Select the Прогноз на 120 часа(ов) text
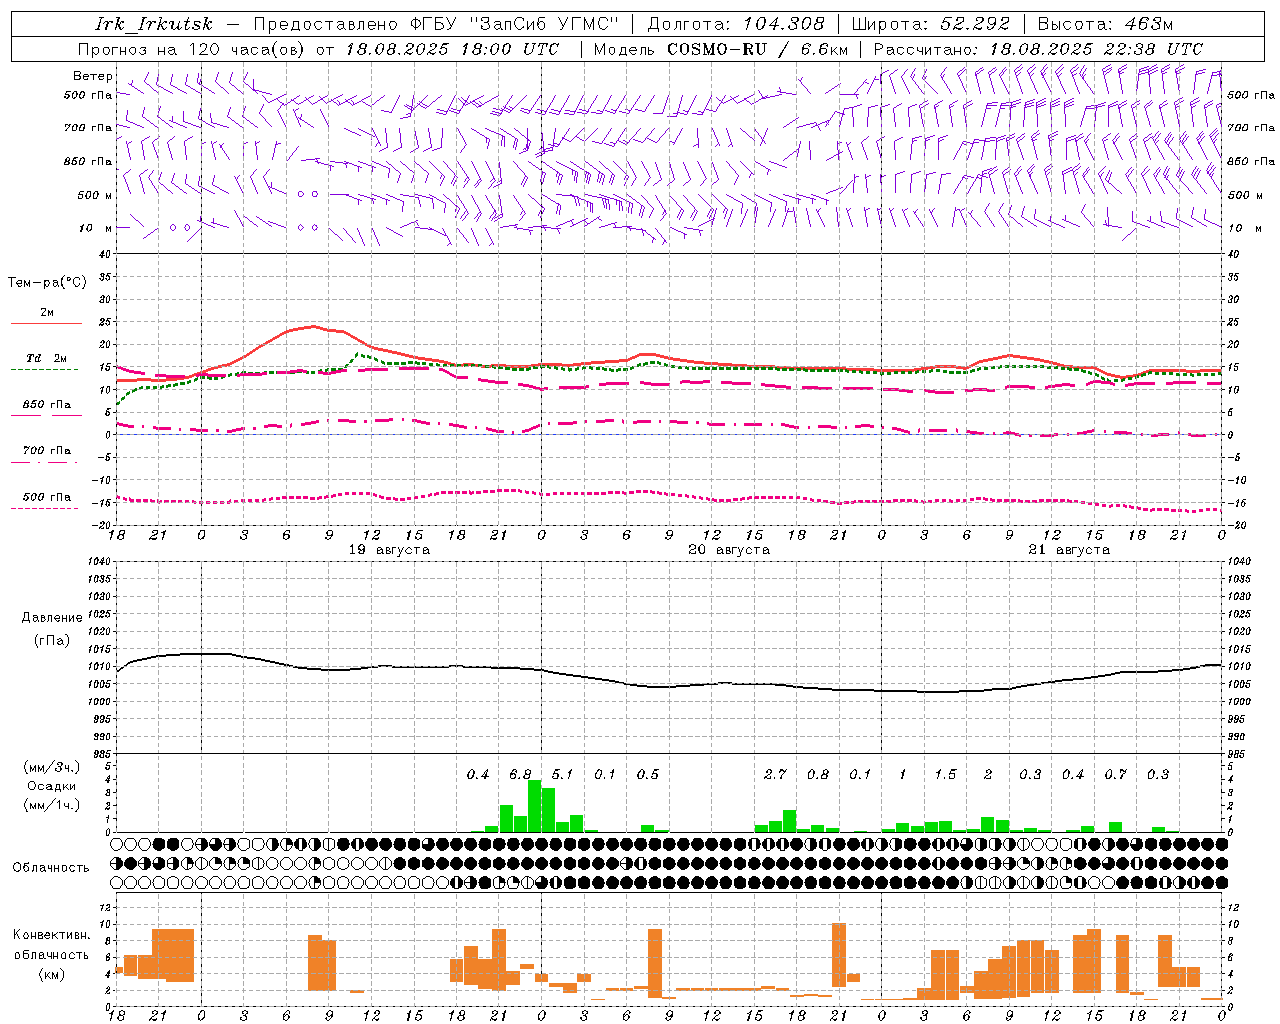 [x=193, y=49]
